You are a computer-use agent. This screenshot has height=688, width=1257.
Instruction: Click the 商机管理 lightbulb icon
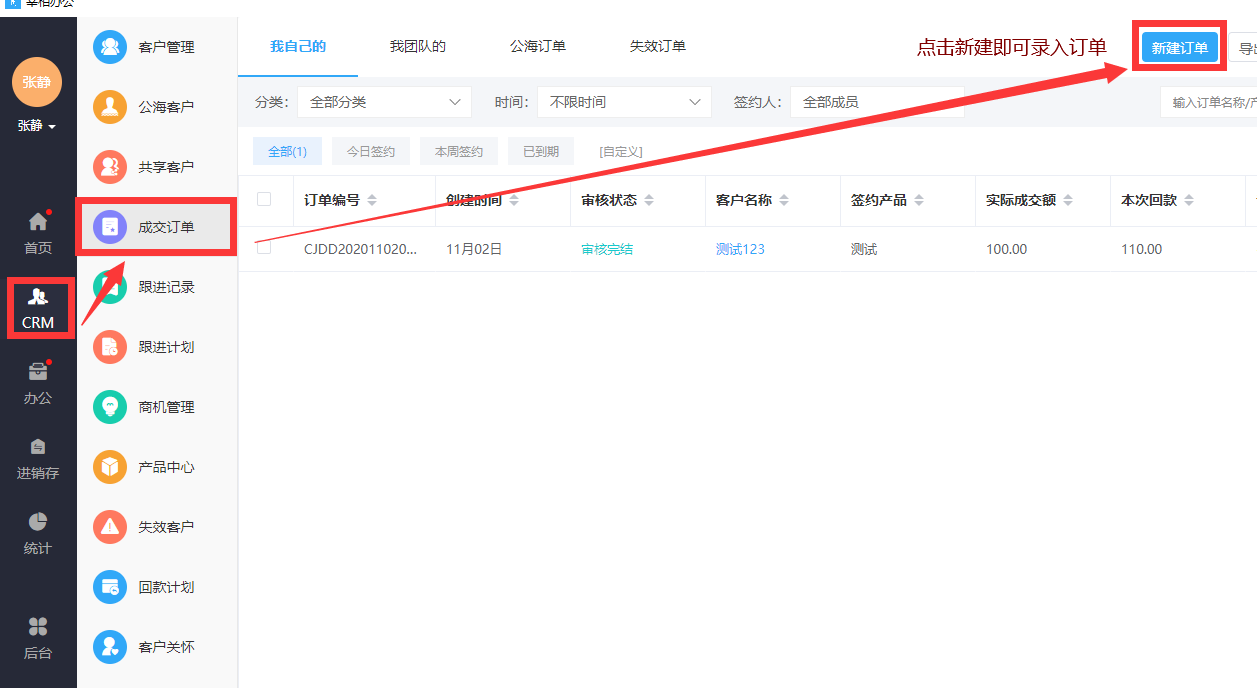(110, 407)
